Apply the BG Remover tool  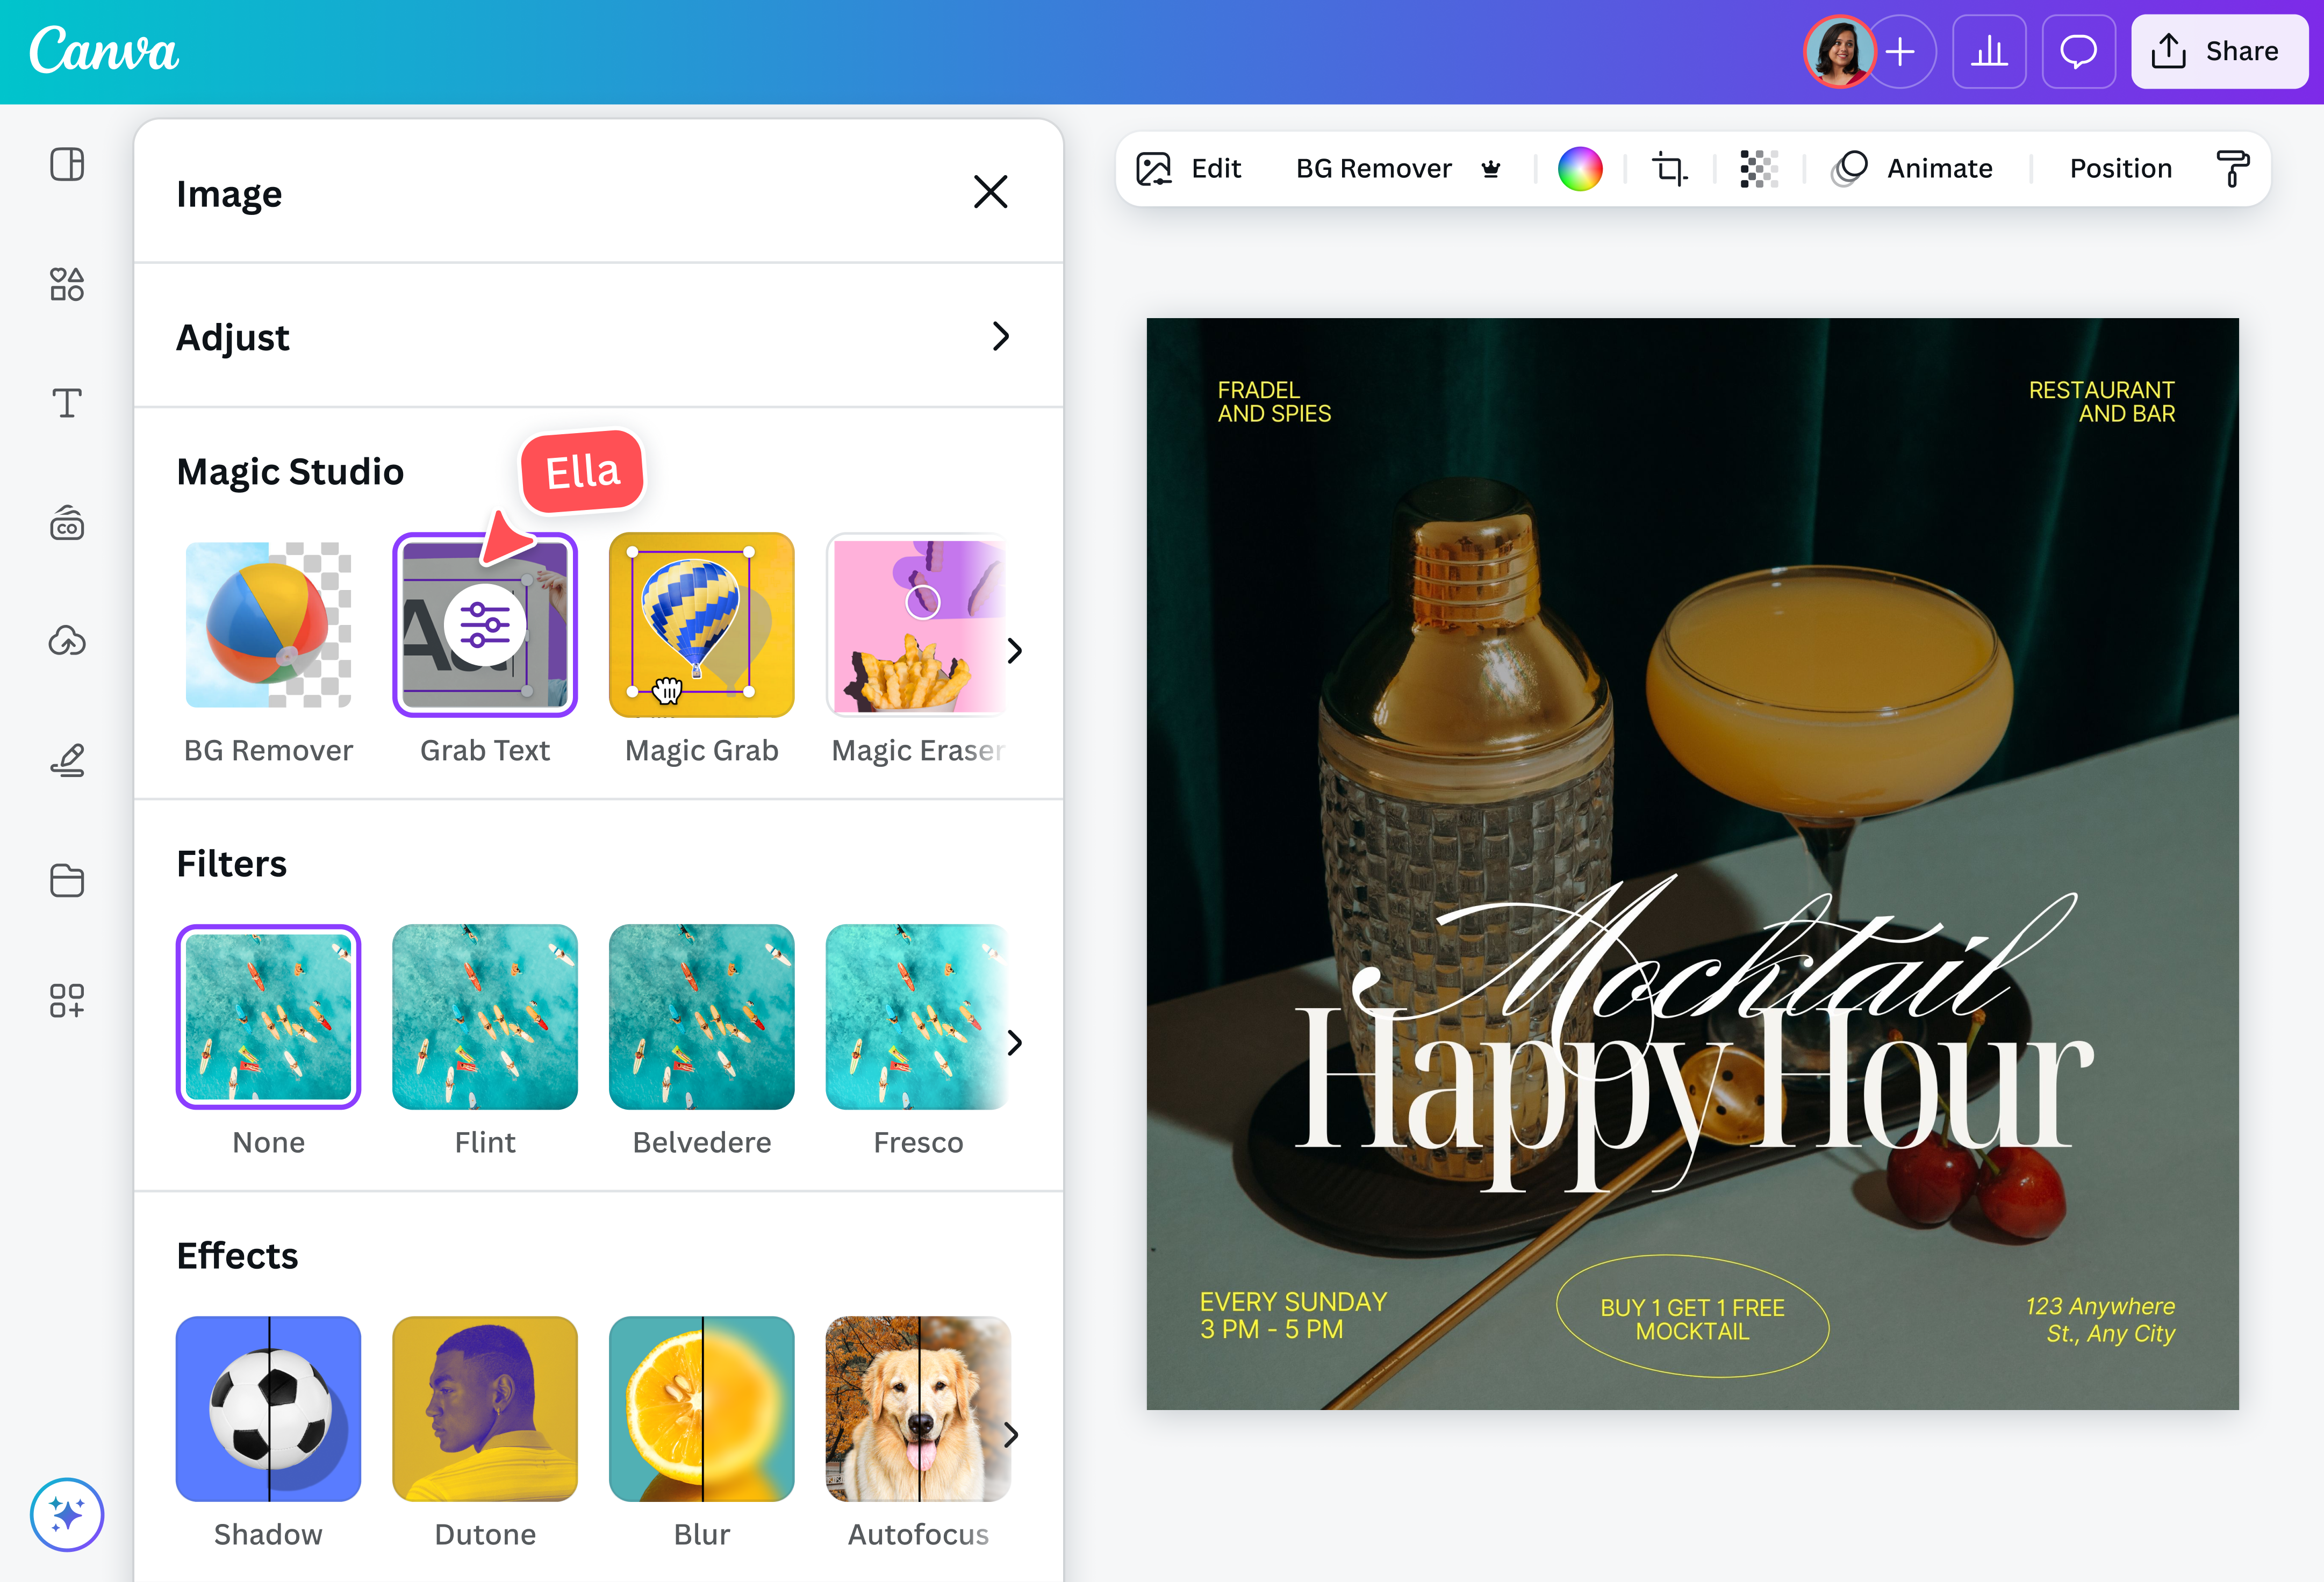pos(268,625)
